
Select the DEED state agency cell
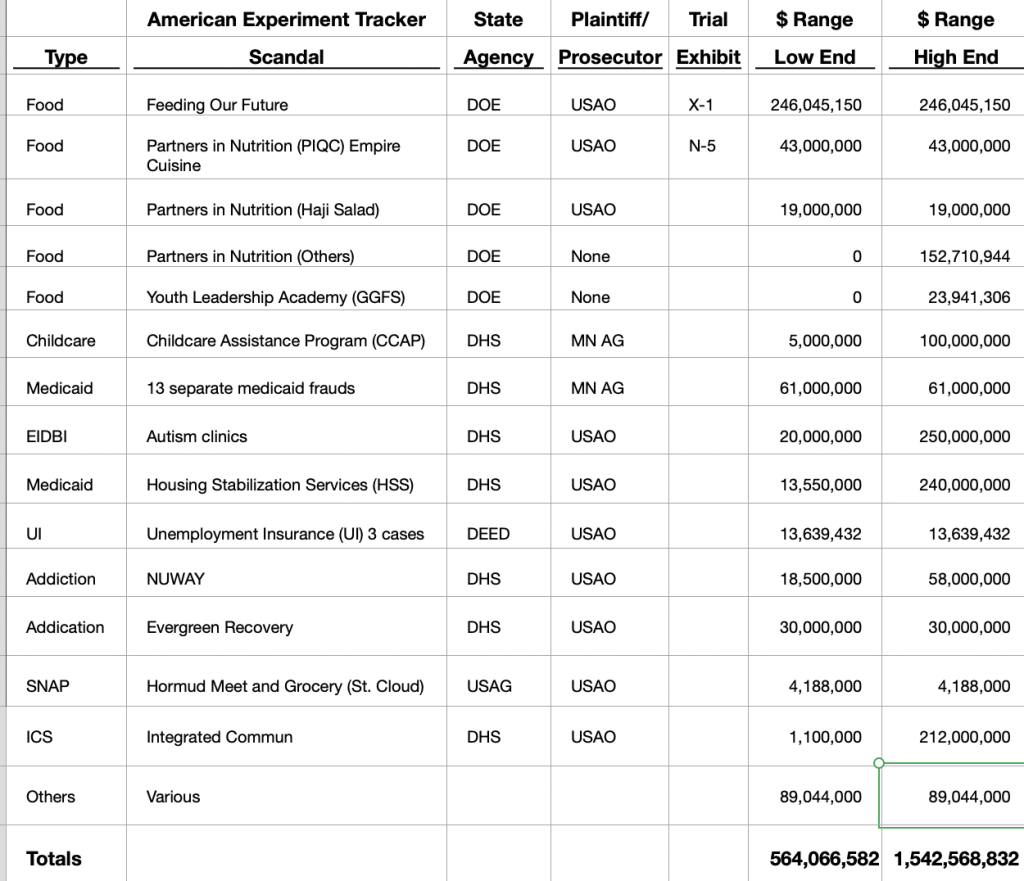click(488, 534)
